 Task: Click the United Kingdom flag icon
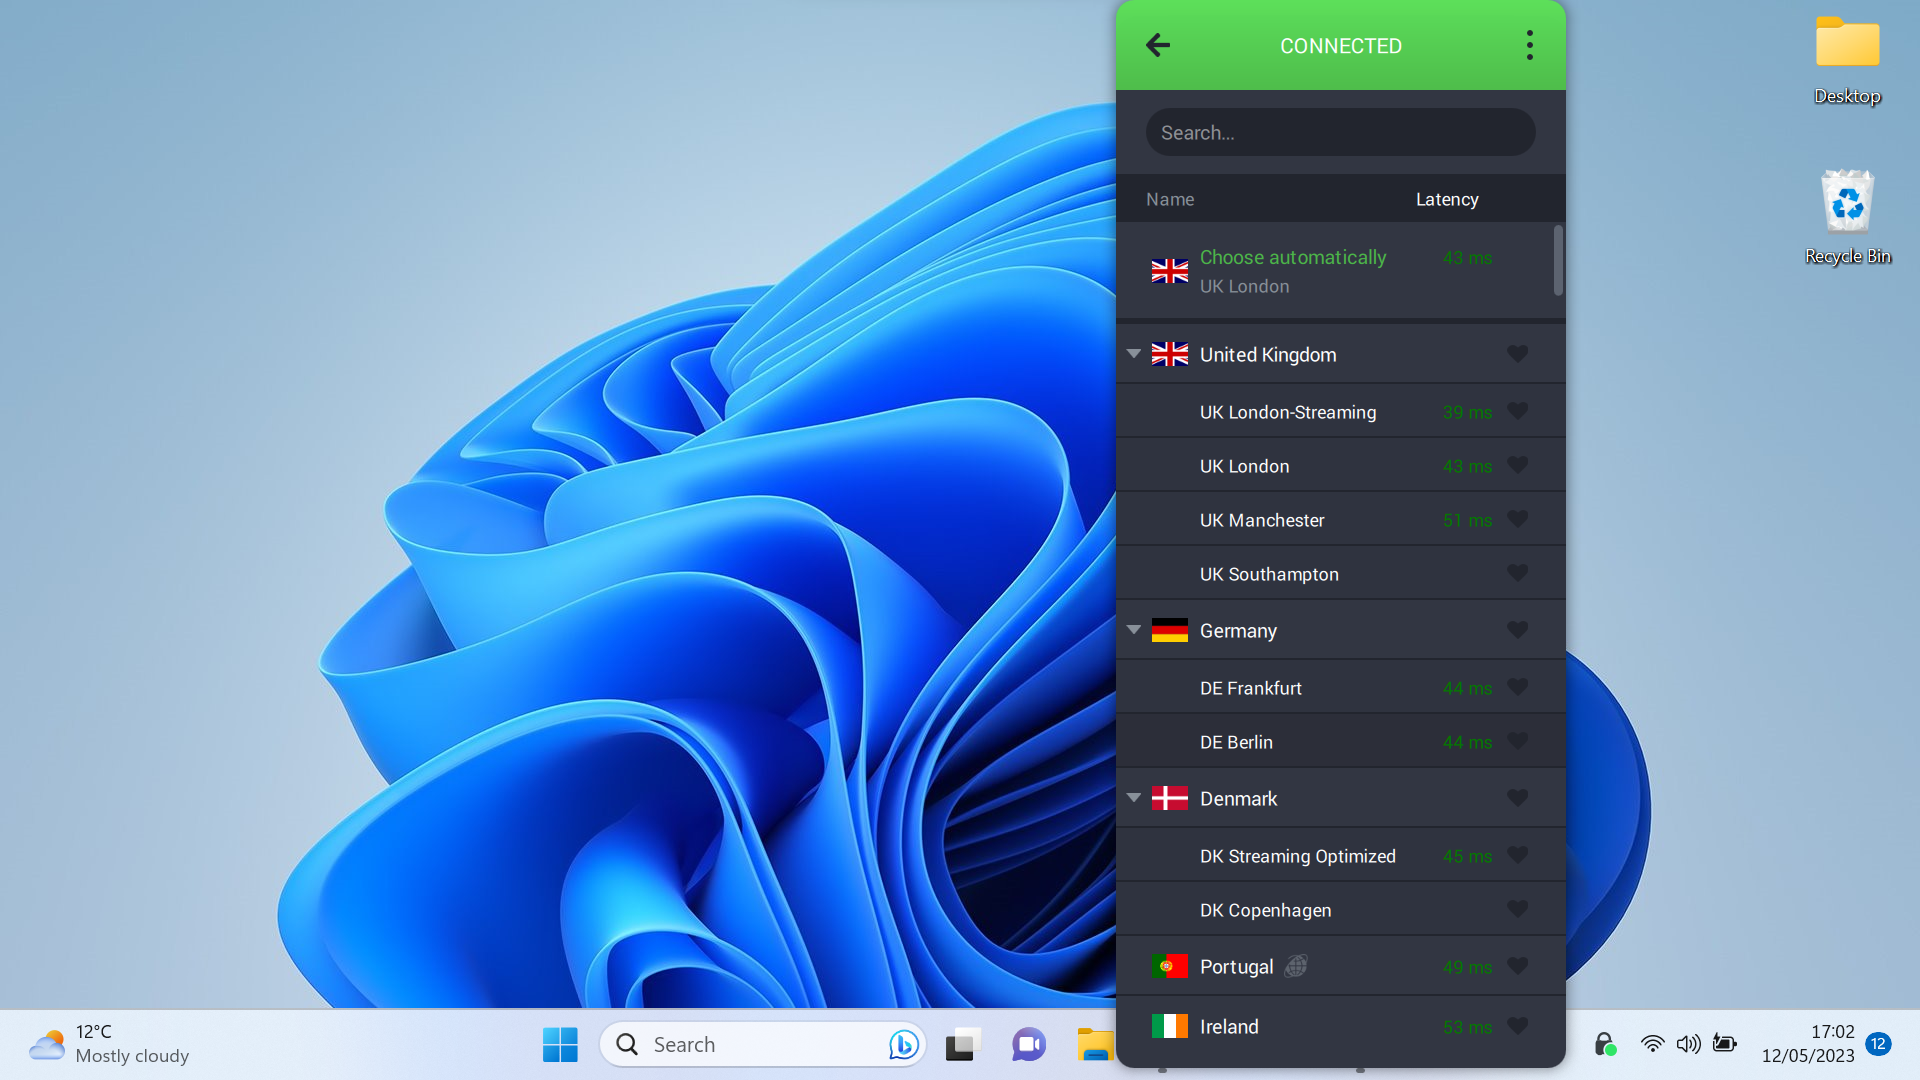(x=1169, y=354)
